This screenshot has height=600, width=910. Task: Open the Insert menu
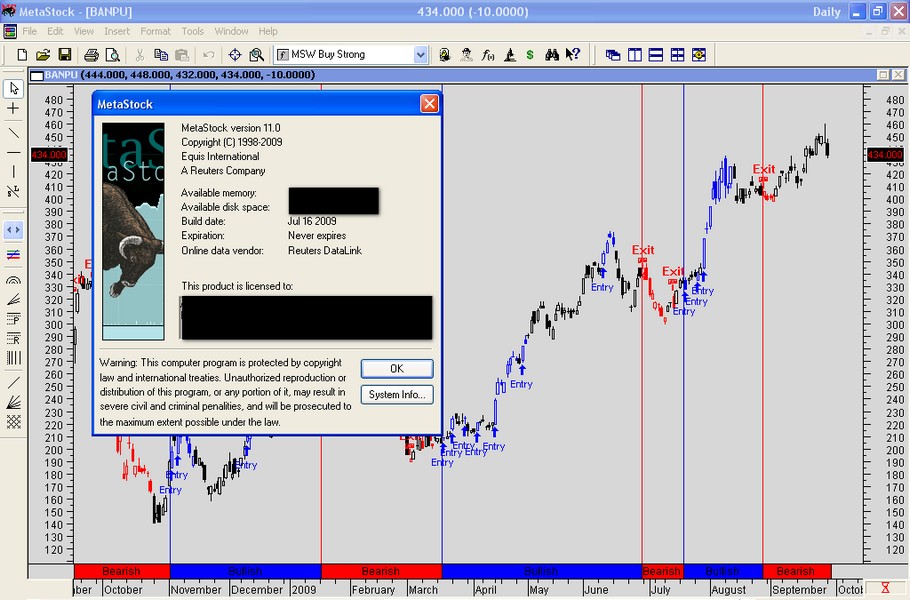pyautogui.click(x=117, y=31)
